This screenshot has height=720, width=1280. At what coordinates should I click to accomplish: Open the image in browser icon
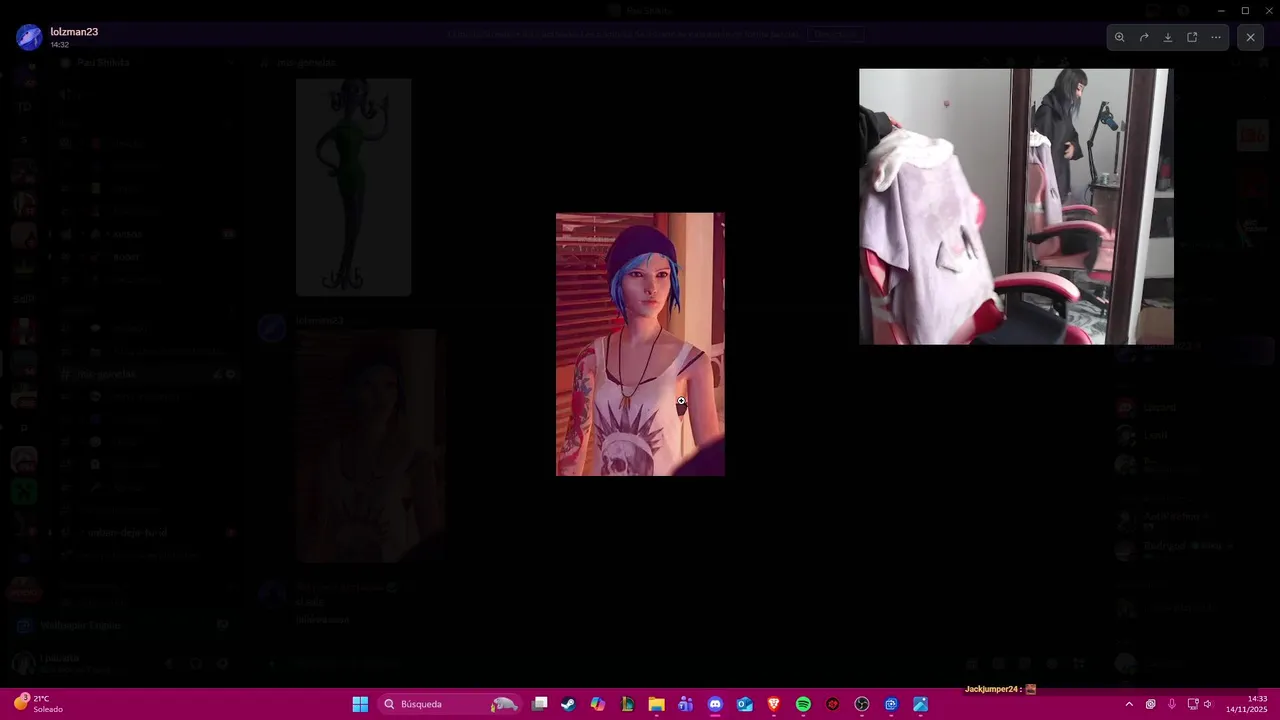pos(1192,37)
